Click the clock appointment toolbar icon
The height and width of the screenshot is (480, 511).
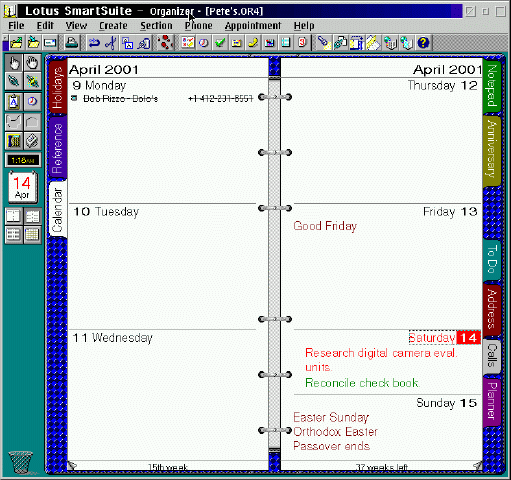point(203,43)
